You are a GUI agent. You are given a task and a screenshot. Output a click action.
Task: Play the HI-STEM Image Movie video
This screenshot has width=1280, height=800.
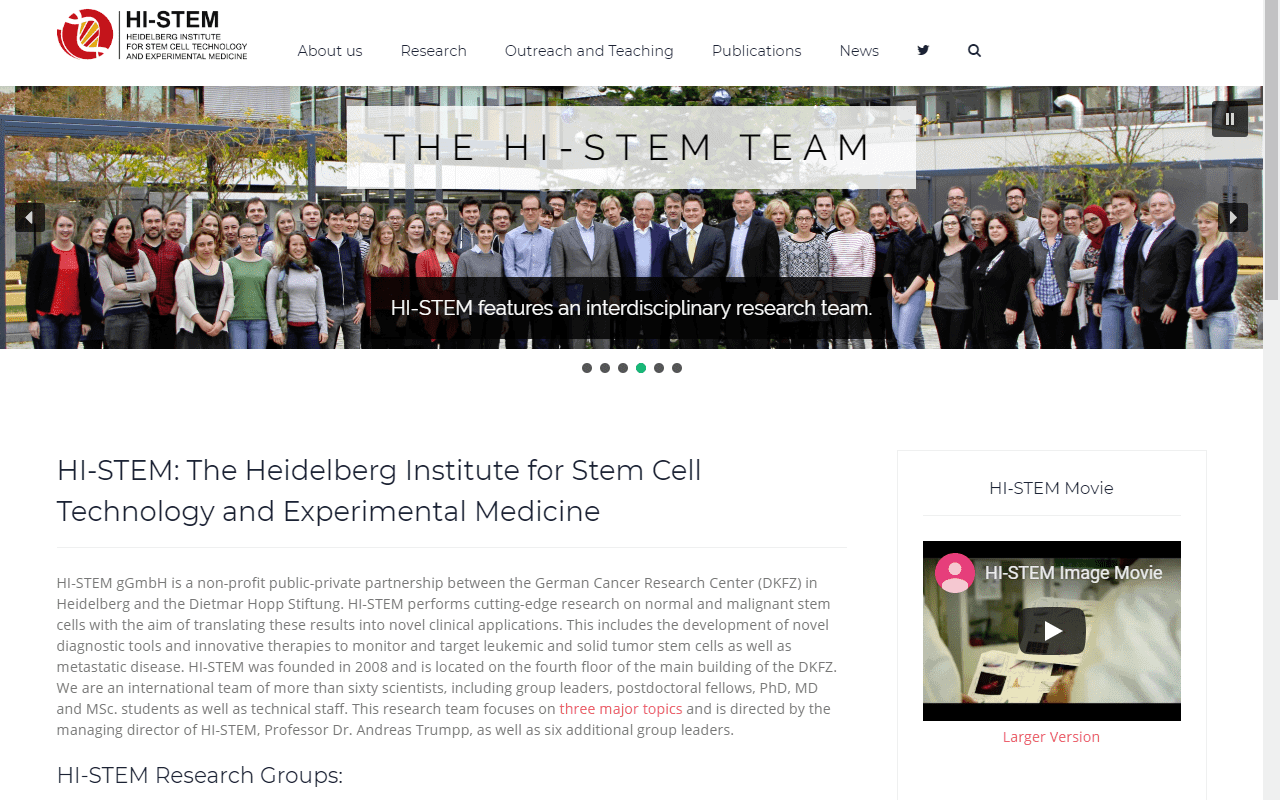pos(1052,631)
